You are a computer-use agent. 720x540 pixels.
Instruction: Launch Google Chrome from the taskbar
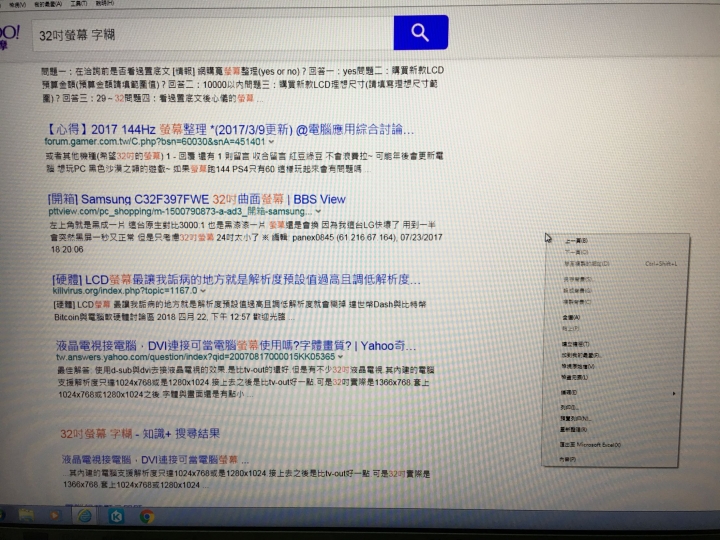pos(147,517)
